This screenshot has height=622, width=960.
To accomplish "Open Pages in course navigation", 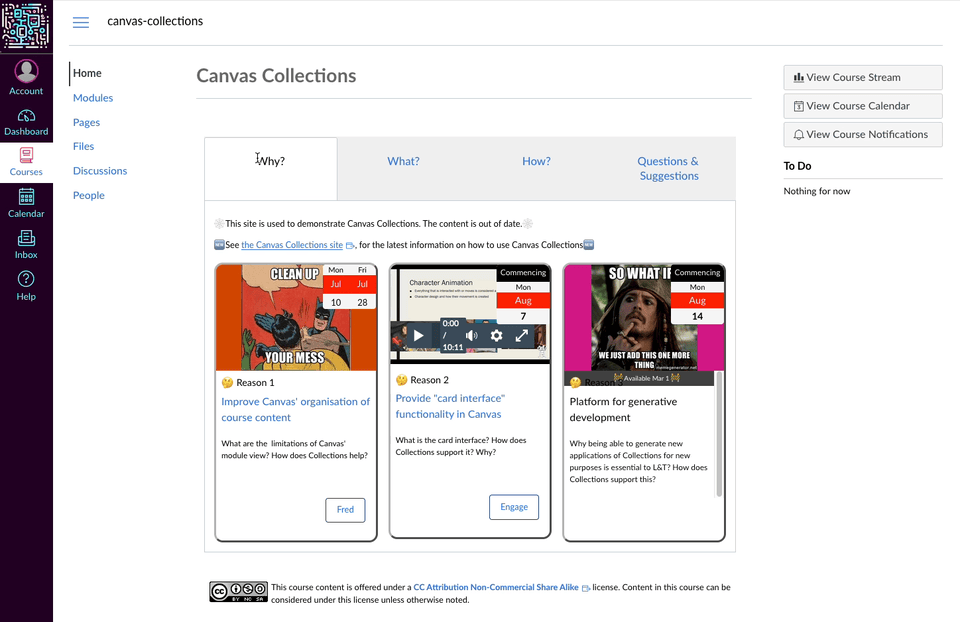I will click(x=86, y=122).
